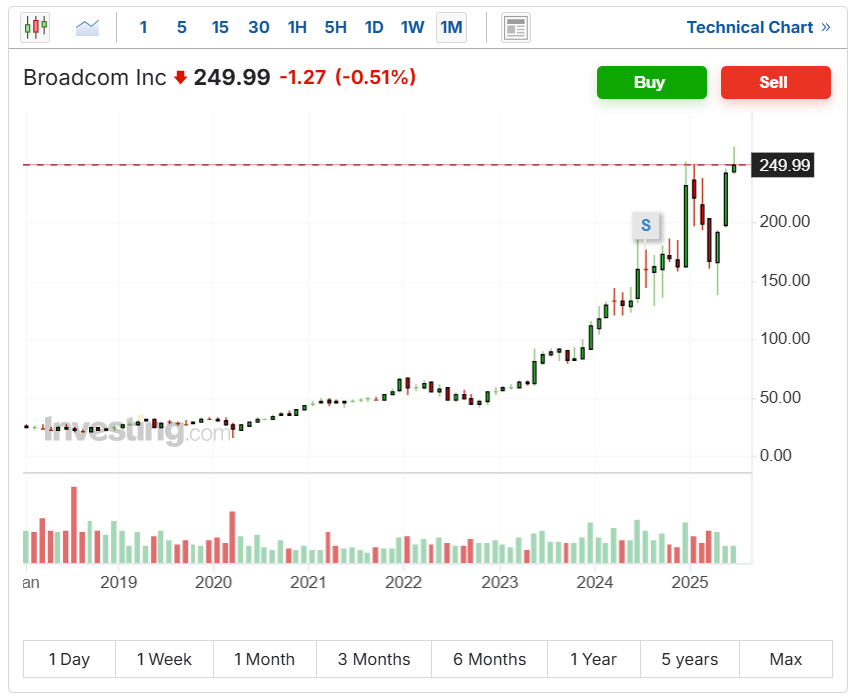Show the 6 Months range
This screenshot has height=696, width=851.
(x=490, y=659)
